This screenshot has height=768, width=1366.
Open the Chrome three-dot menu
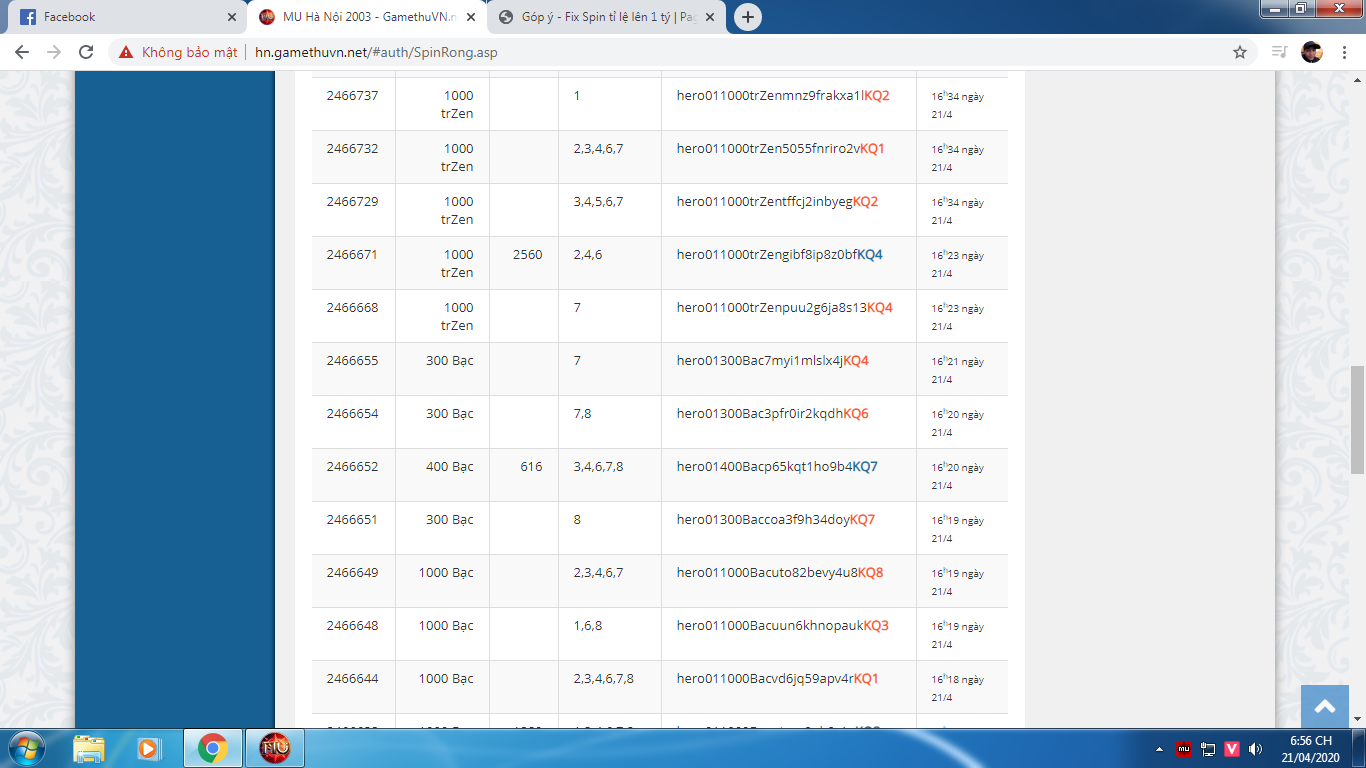(x=1344, y=52)
